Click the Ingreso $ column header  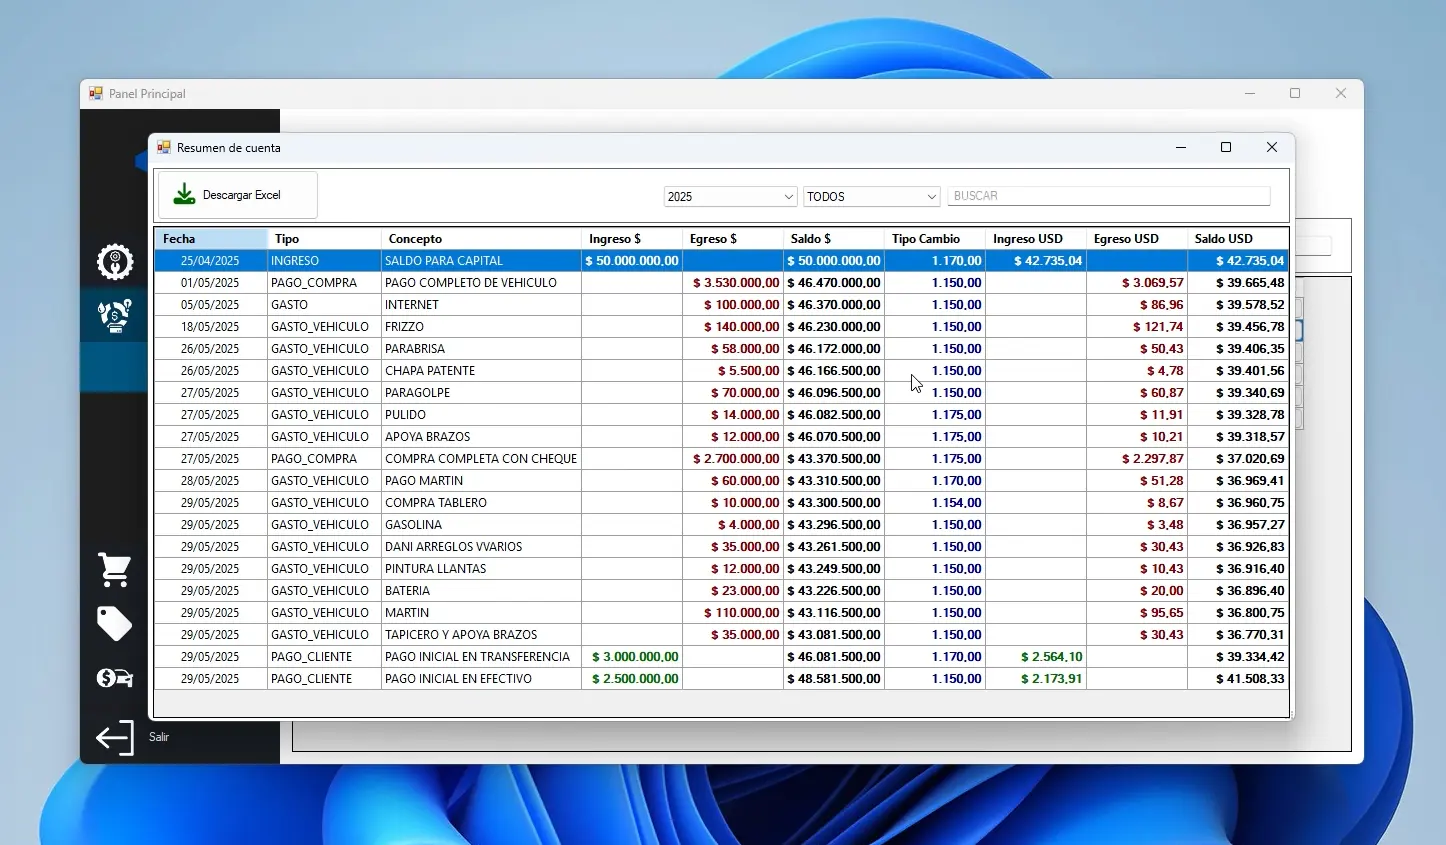(632, 239)
